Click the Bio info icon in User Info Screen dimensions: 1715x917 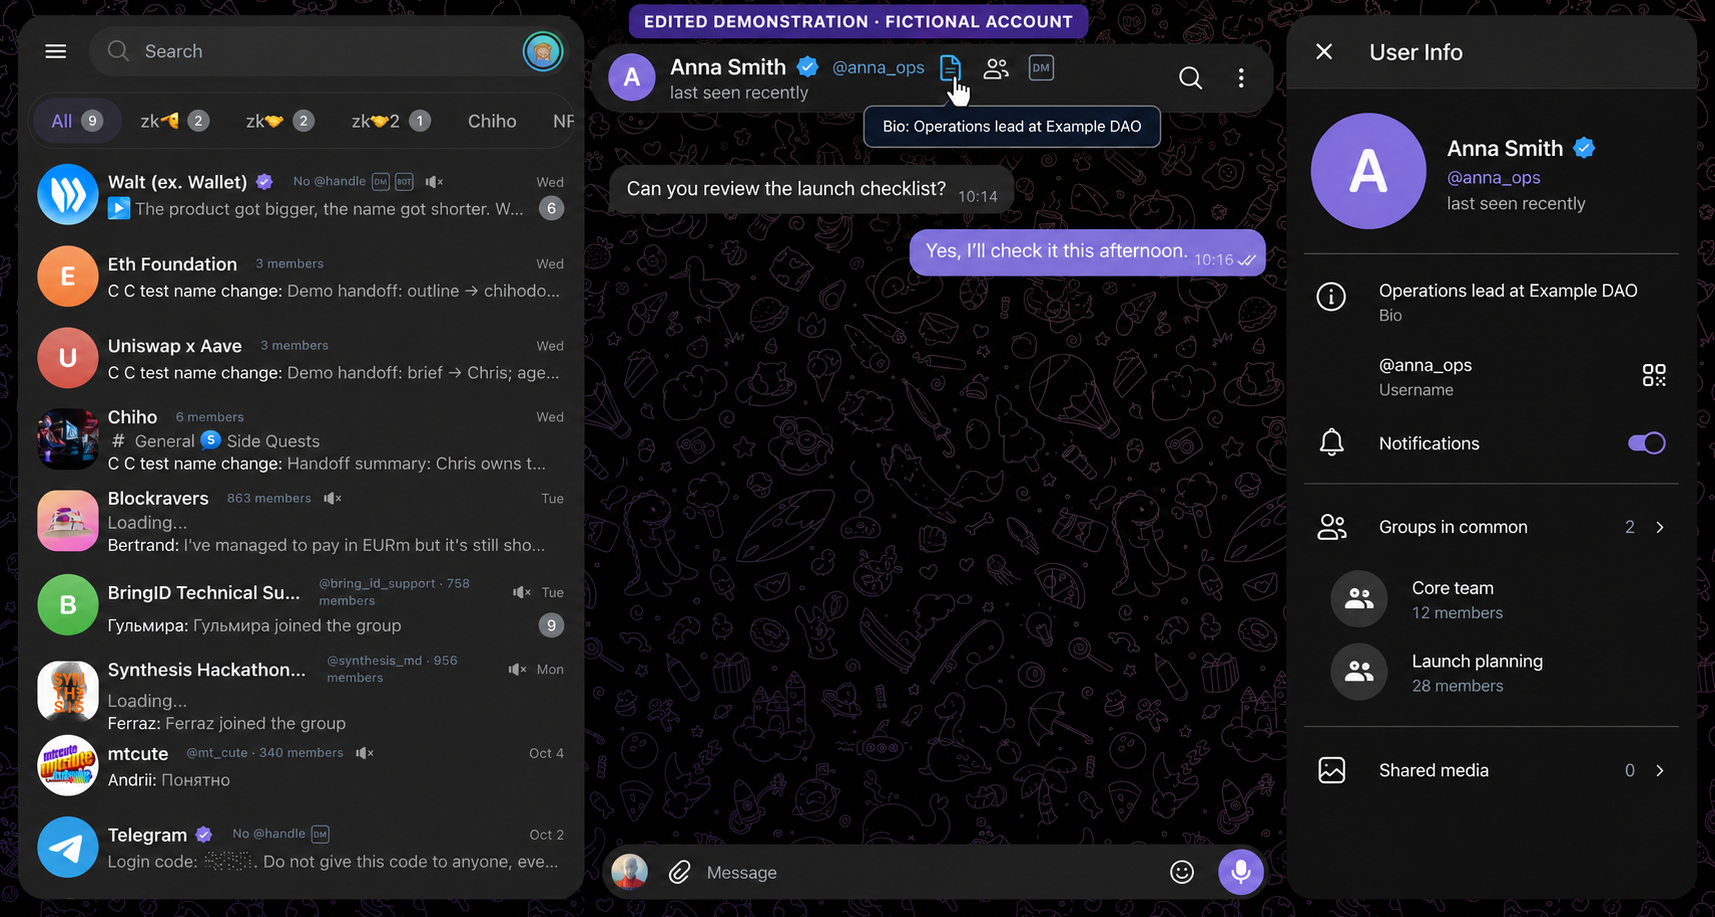point(1331,297)
